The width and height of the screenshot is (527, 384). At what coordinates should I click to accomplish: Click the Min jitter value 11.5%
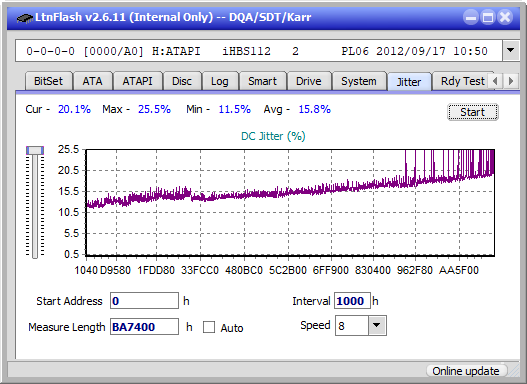235,109
